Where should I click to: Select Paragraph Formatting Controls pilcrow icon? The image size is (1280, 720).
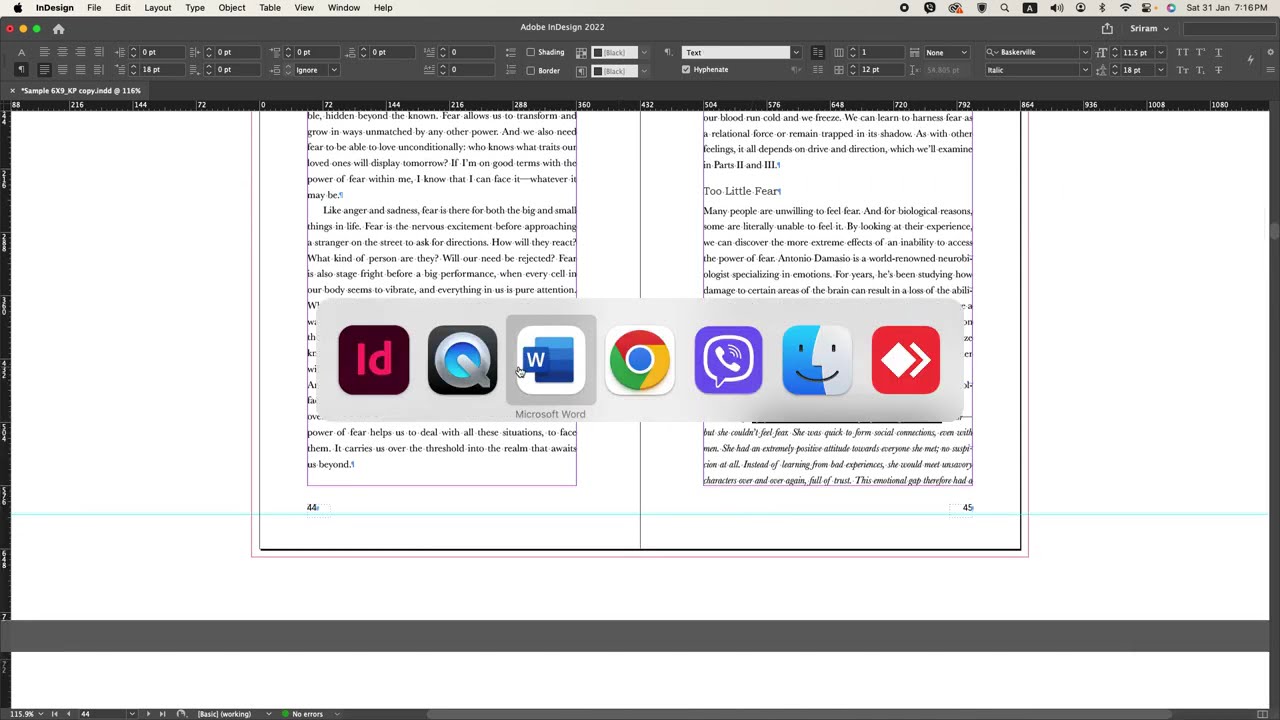click(x=21, y=70)
